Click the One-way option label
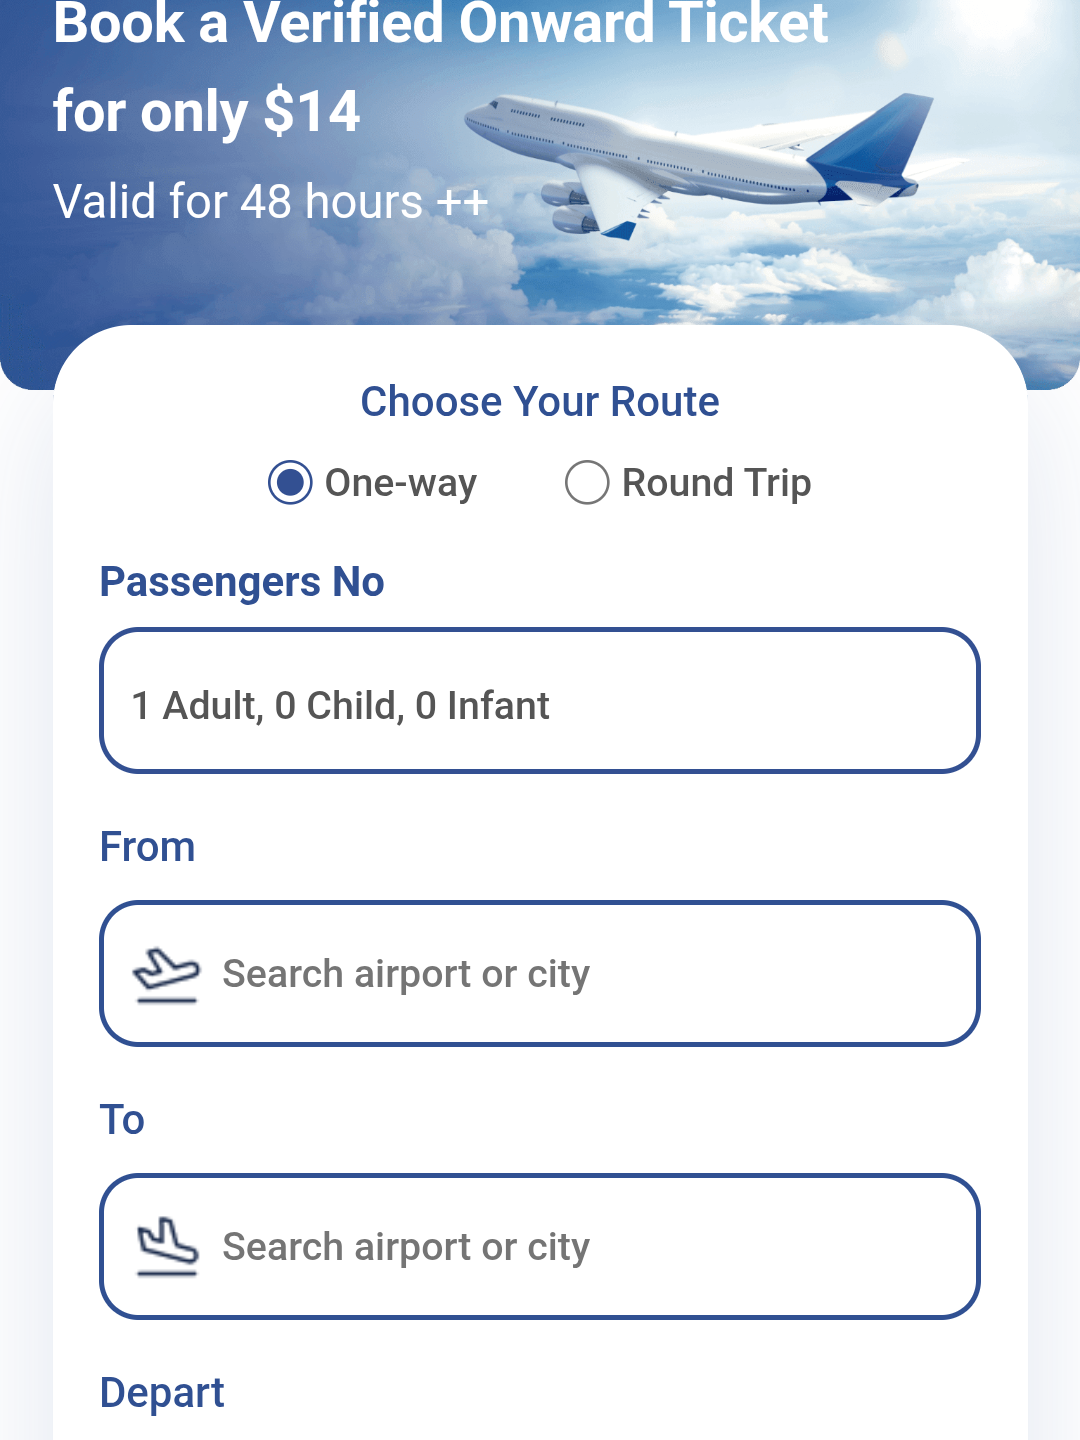This screenshot has width=1080, height=1440. [401, 484]
